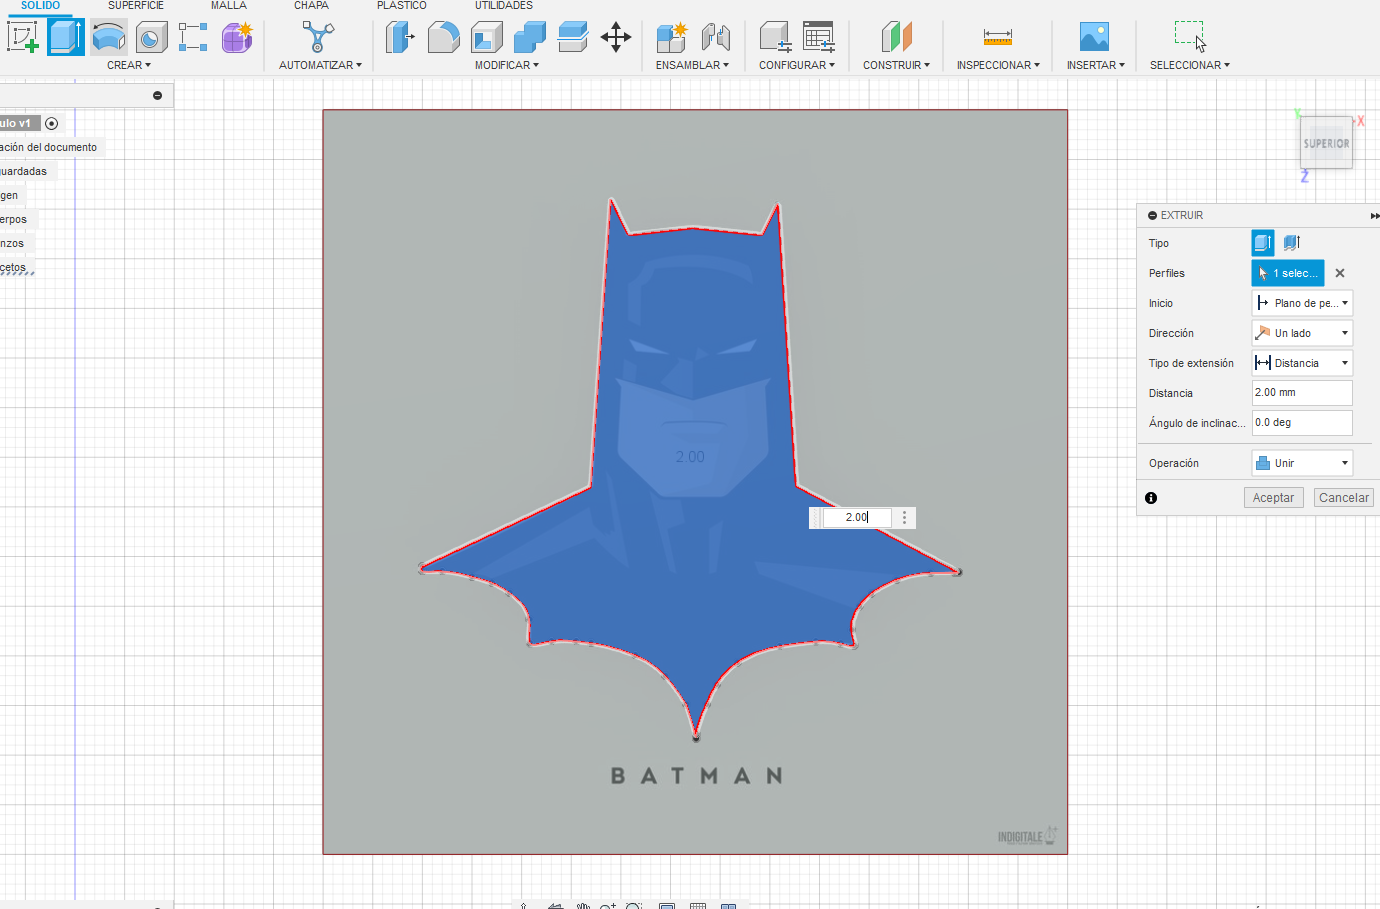Clear the Perfiles selection with the X

click(x=1340, y=273)
